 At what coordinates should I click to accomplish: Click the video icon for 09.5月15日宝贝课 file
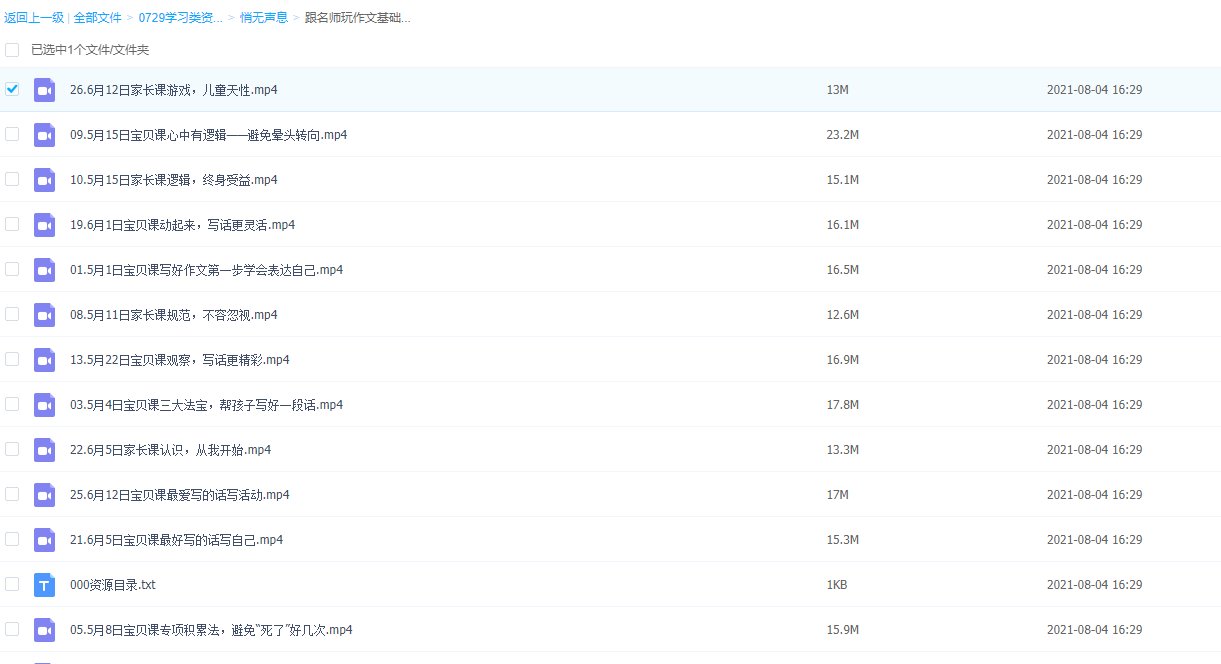[x=44, y=135]
